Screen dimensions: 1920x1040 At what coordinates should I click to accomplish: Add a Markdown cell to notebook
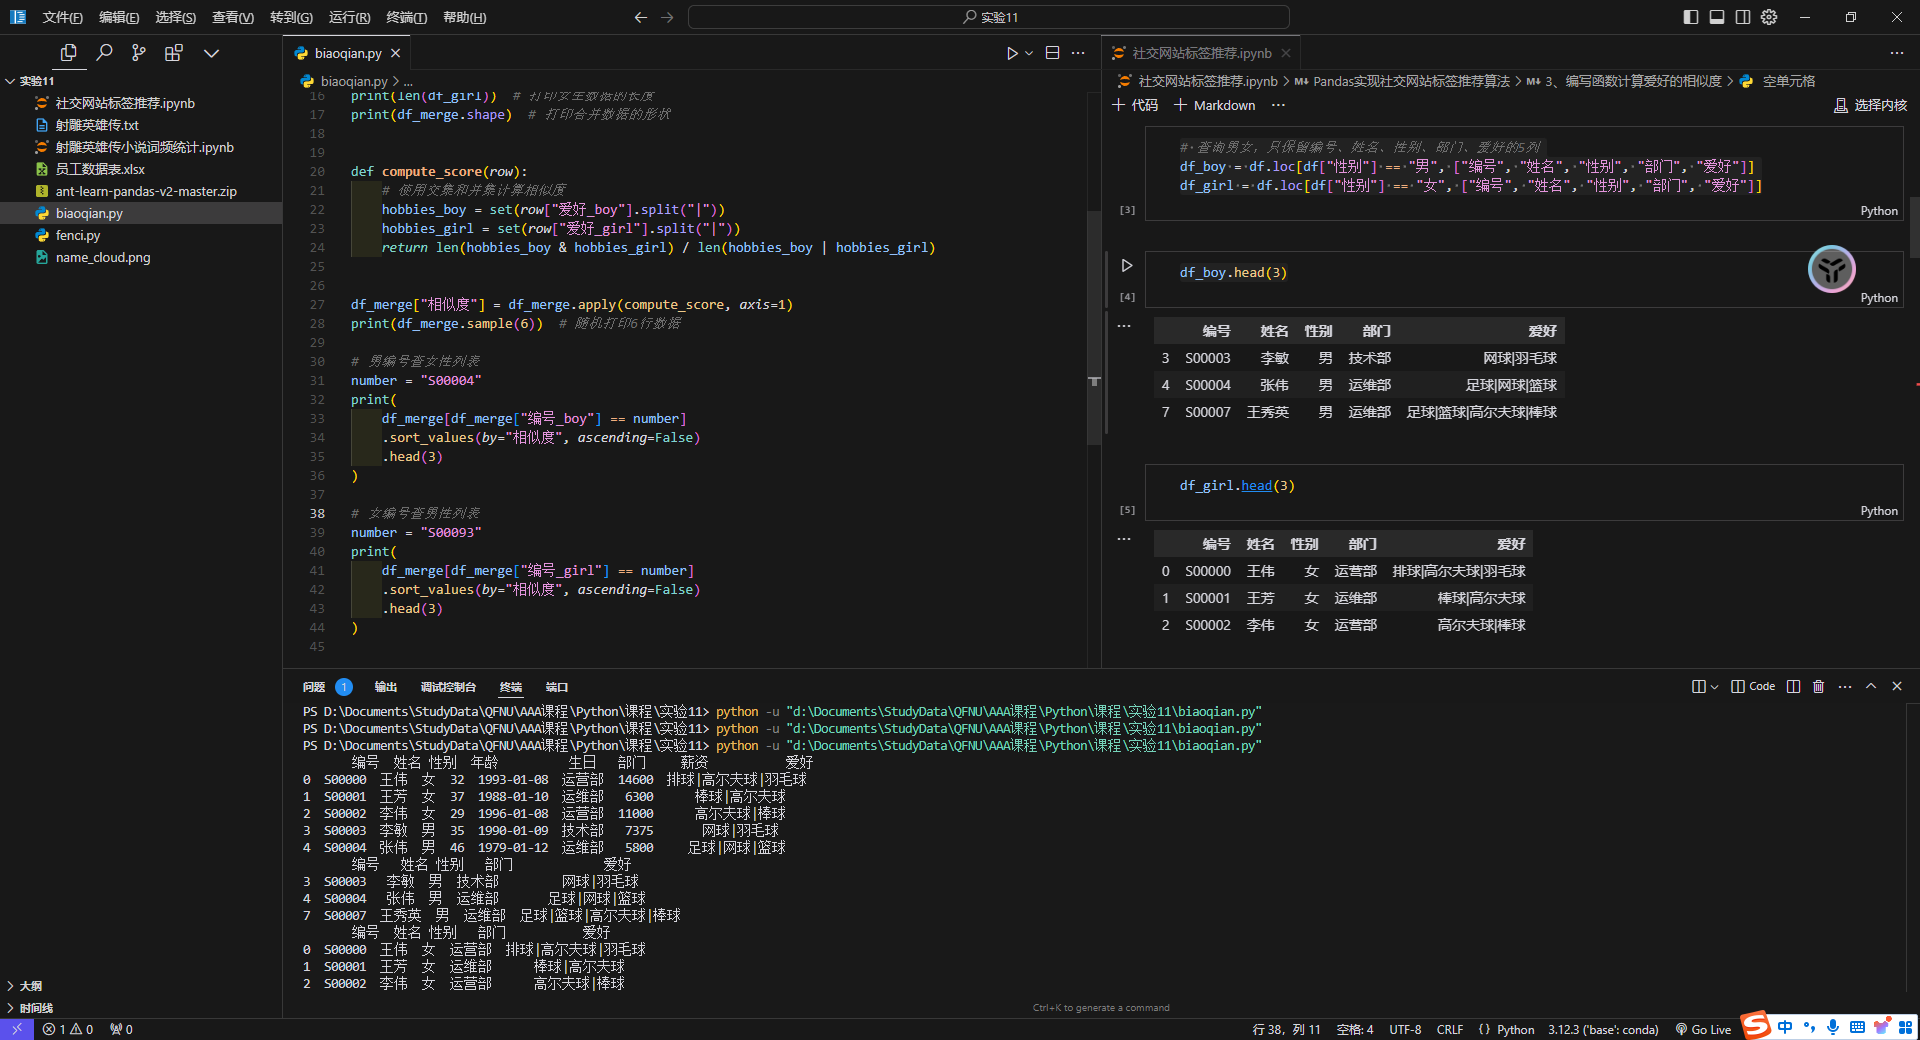[x=1214, y=105]
